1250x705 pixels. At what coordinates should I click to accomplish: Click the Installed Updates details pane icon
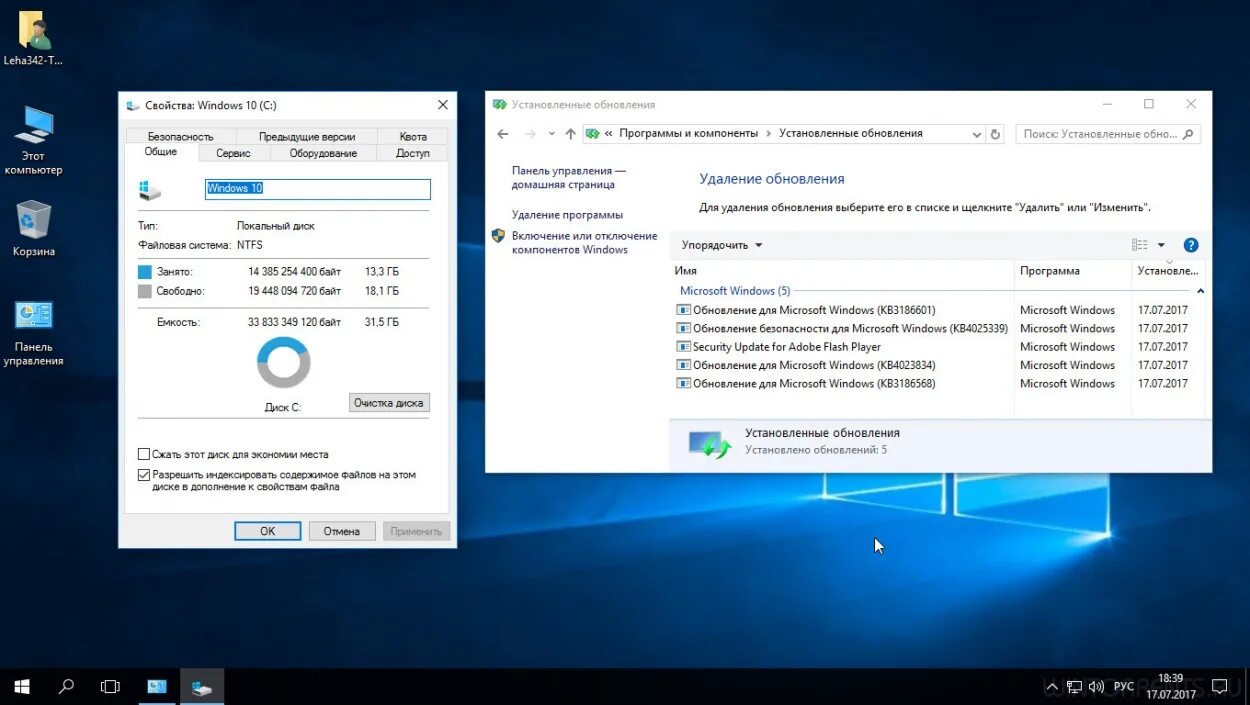(710, 443)
